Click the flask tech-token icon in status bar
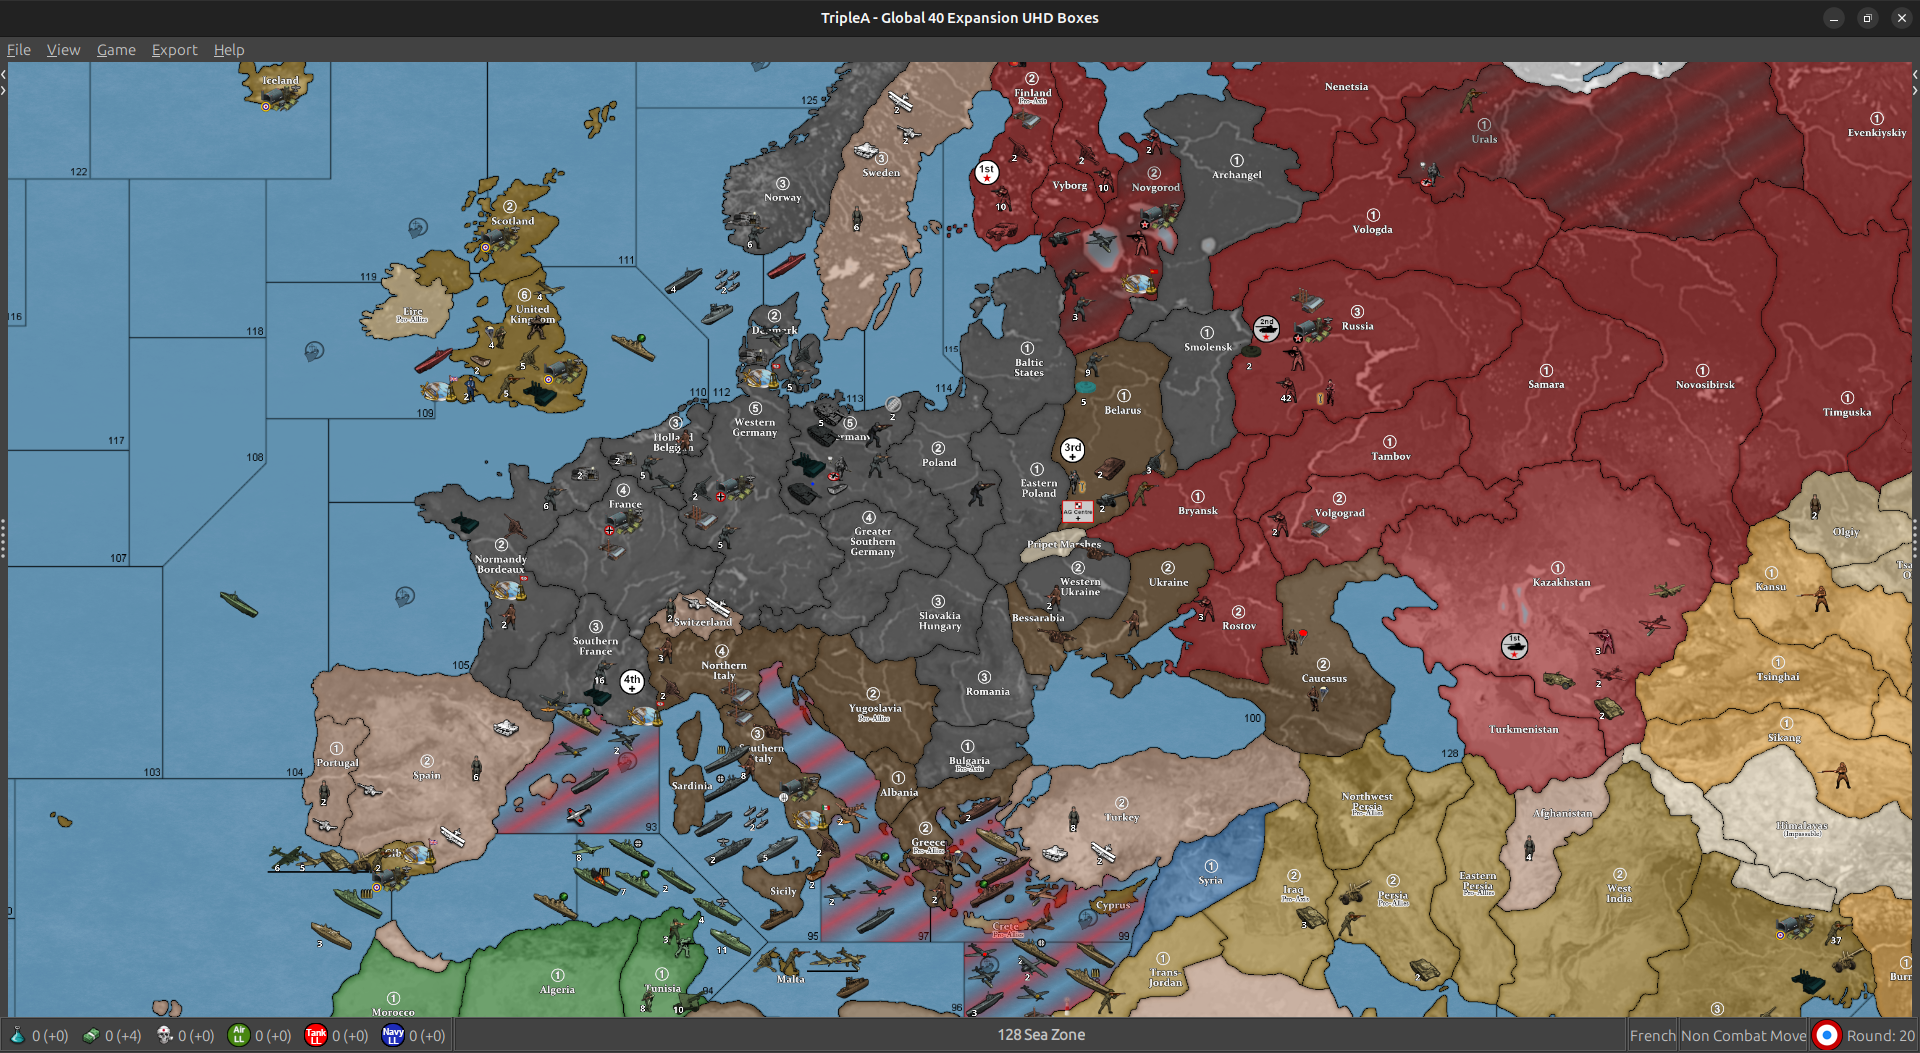1920x1053 pixels. pos(17,1035)
